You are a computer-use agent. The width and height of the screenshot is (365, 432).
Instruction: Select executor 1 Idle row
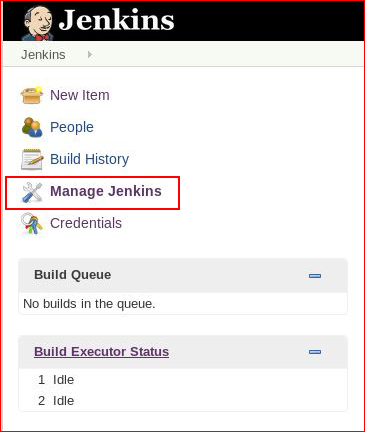coord(183,380)
